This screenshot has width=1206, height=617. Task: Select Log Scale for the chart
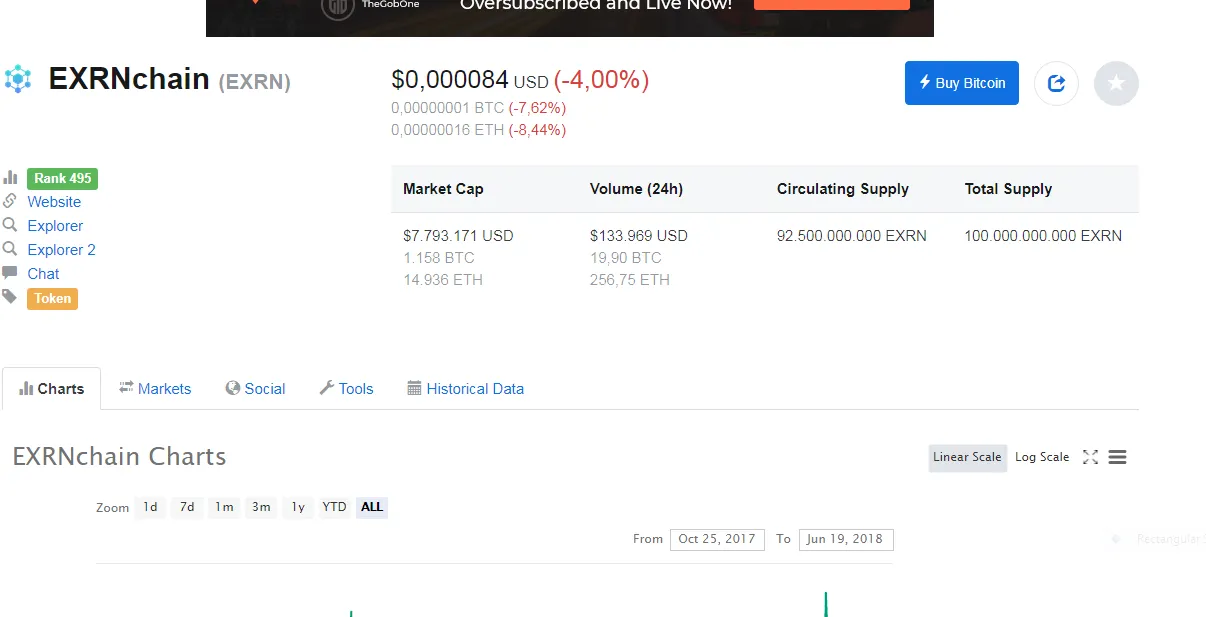click(1042, 458)
